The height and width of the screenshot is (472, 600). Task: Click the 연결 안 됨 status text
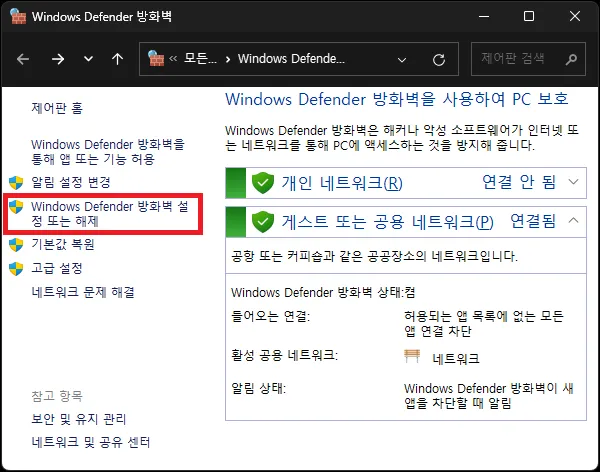[519, 182]
